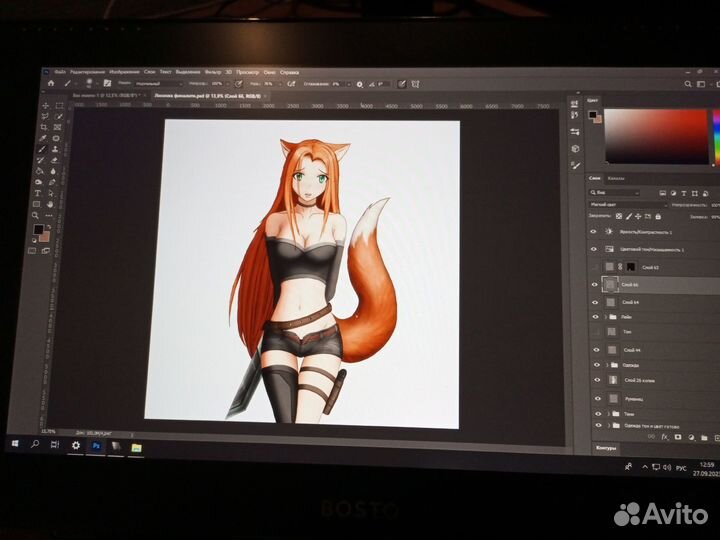Select the Rectangular Marquee tool
Image resolution: width=720 pixels, height=540 pixels.
(x=59, y=106)
